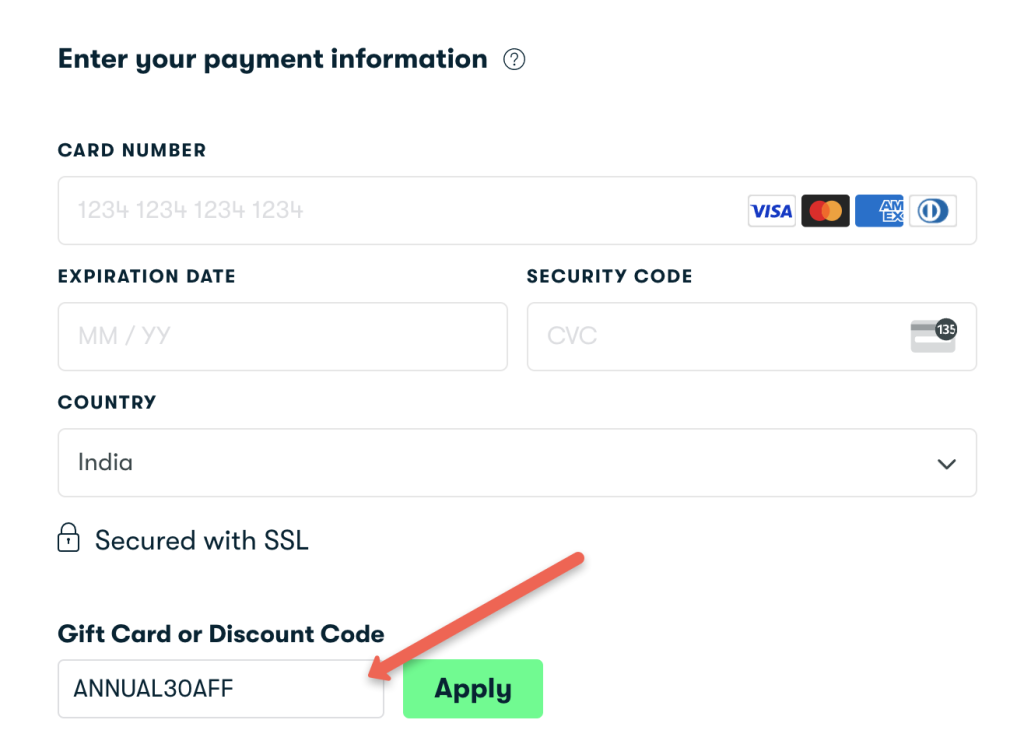Click the Gift Card code input

(220, 688)
